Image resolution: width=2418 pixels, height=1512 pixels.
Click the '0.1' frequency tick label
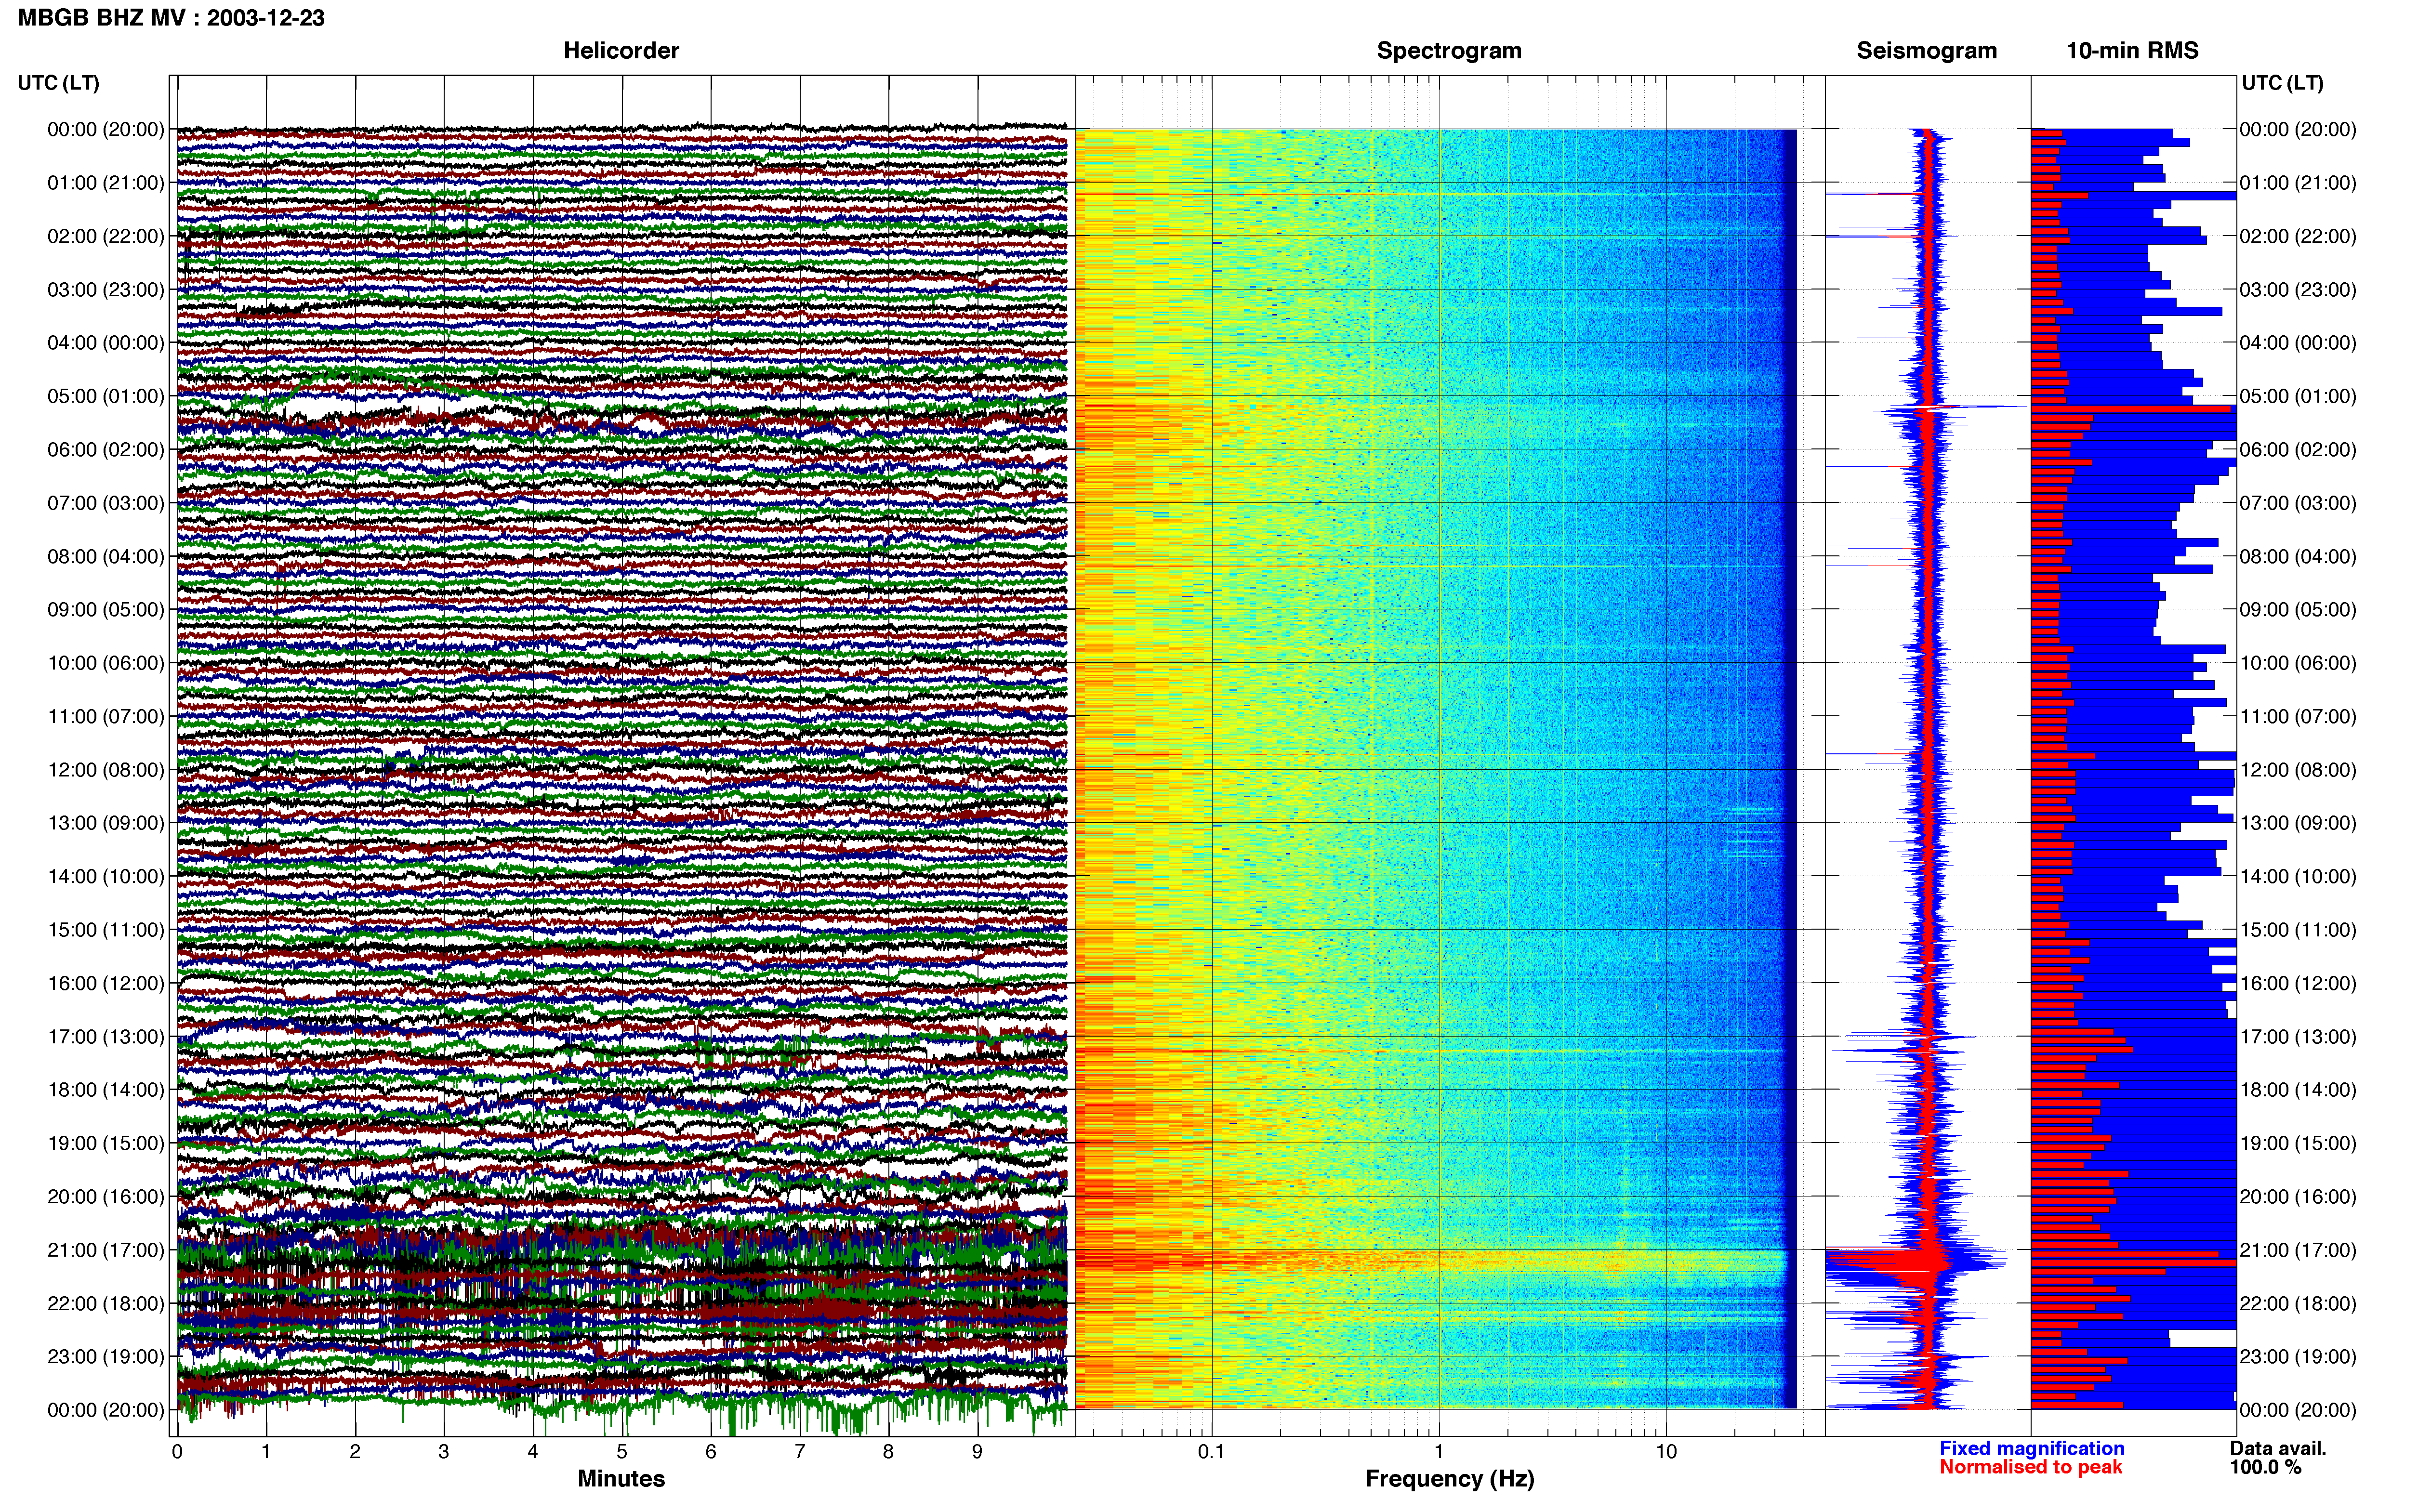click(x=1211, y=1452)
